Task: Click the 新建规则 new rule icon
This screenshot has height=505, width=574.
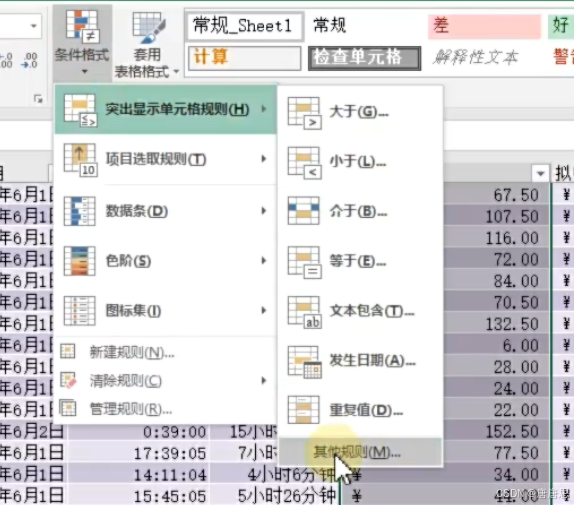Action: [68, 352]
